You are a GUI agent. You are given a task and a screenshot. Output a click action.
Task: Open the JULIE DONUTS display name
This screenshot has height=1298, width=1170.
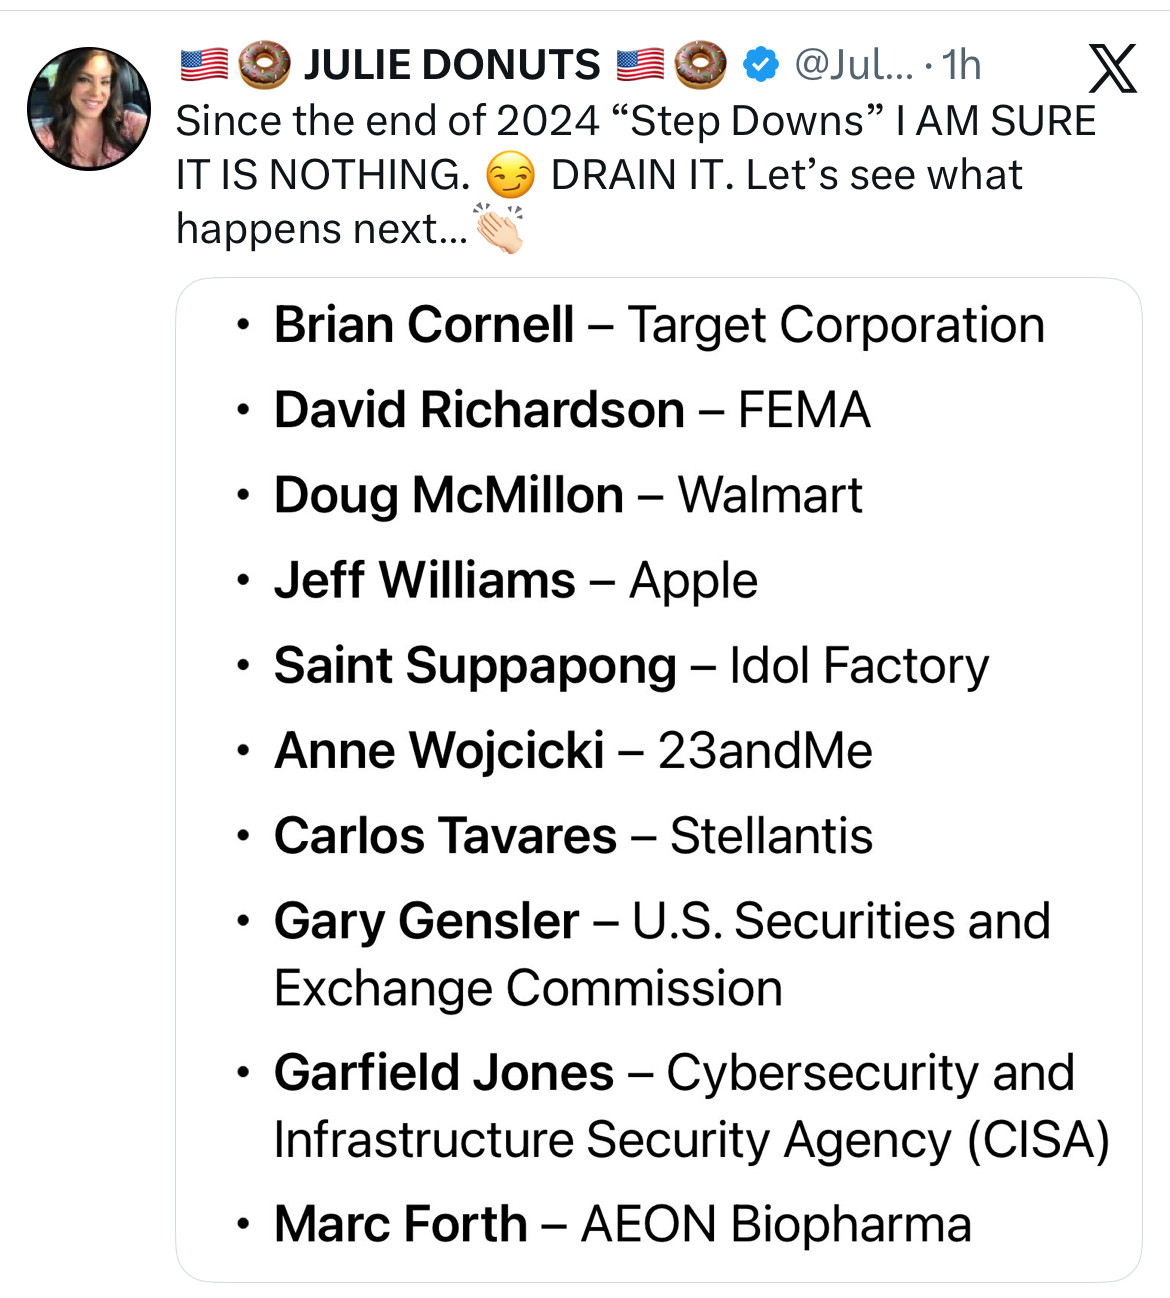click(x=452, y=65)
